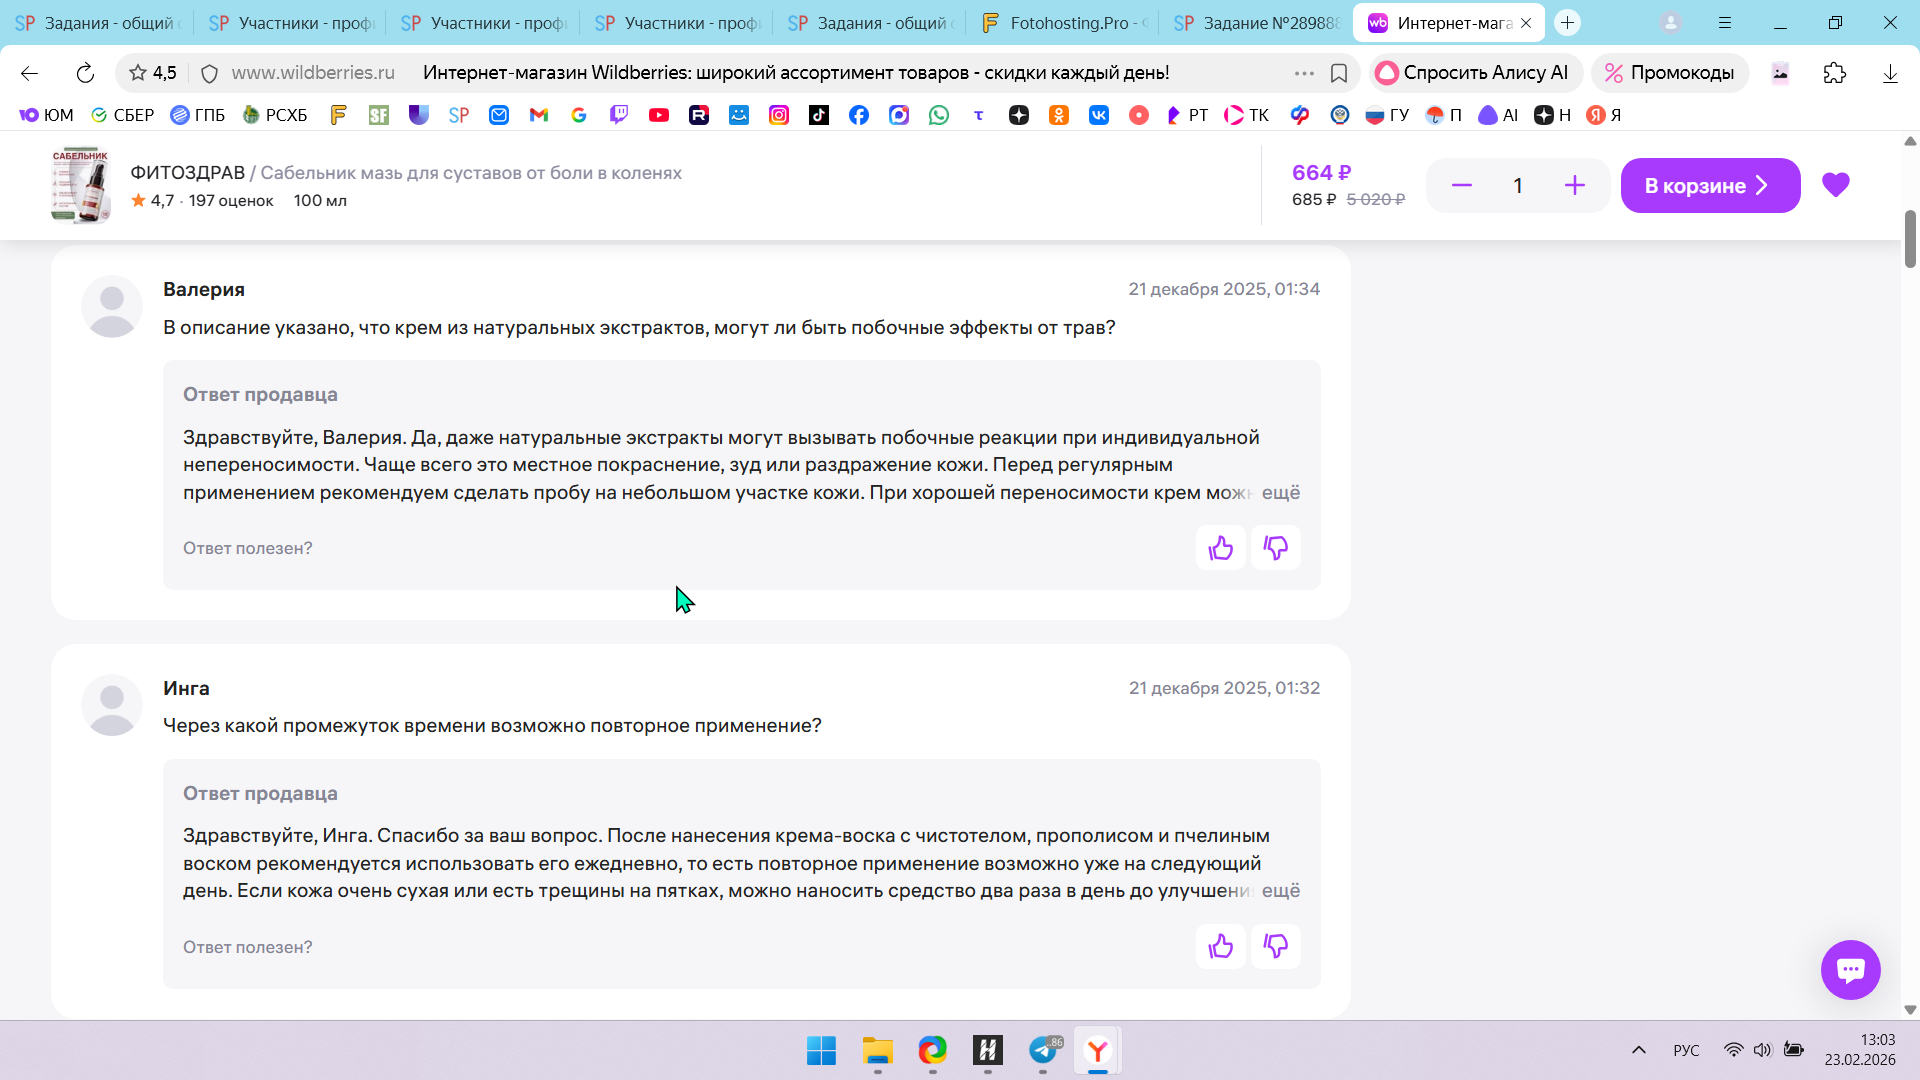This screenshot has width=1920, height=1080.
Task: Open the three-dots menu in address bar
Action: [1303, 73]
